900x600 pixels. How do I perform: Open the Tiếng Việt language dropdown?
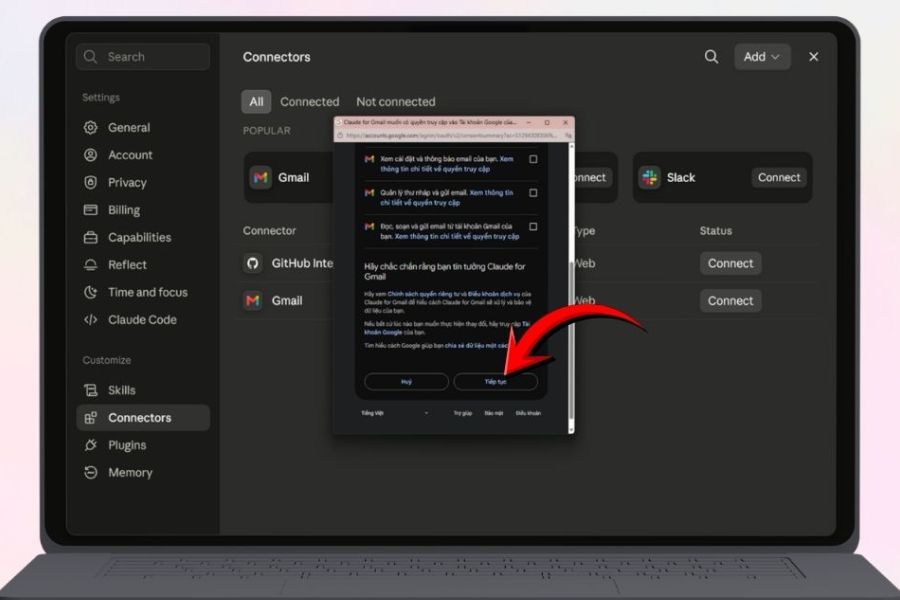(x=395, y=413)
